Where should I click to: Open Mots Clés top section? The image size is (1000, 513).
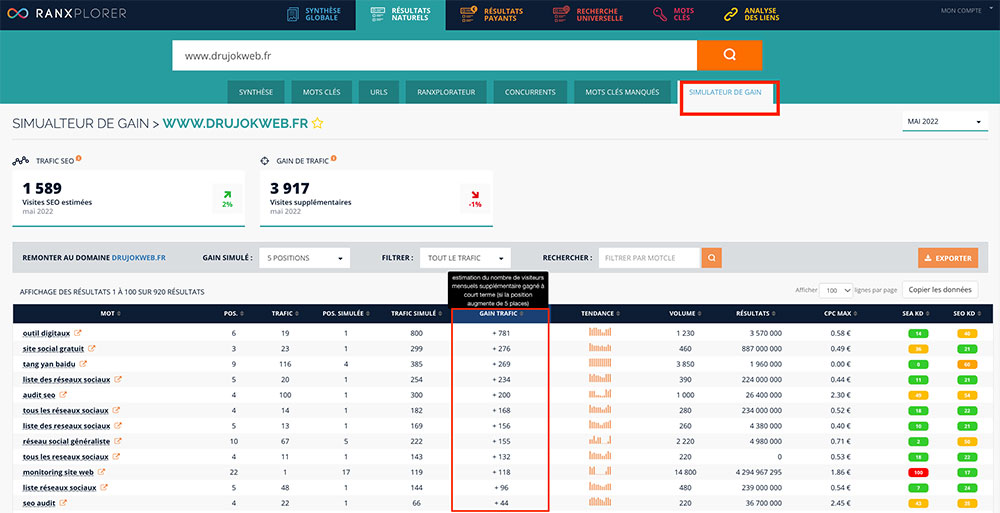point(673,14)
